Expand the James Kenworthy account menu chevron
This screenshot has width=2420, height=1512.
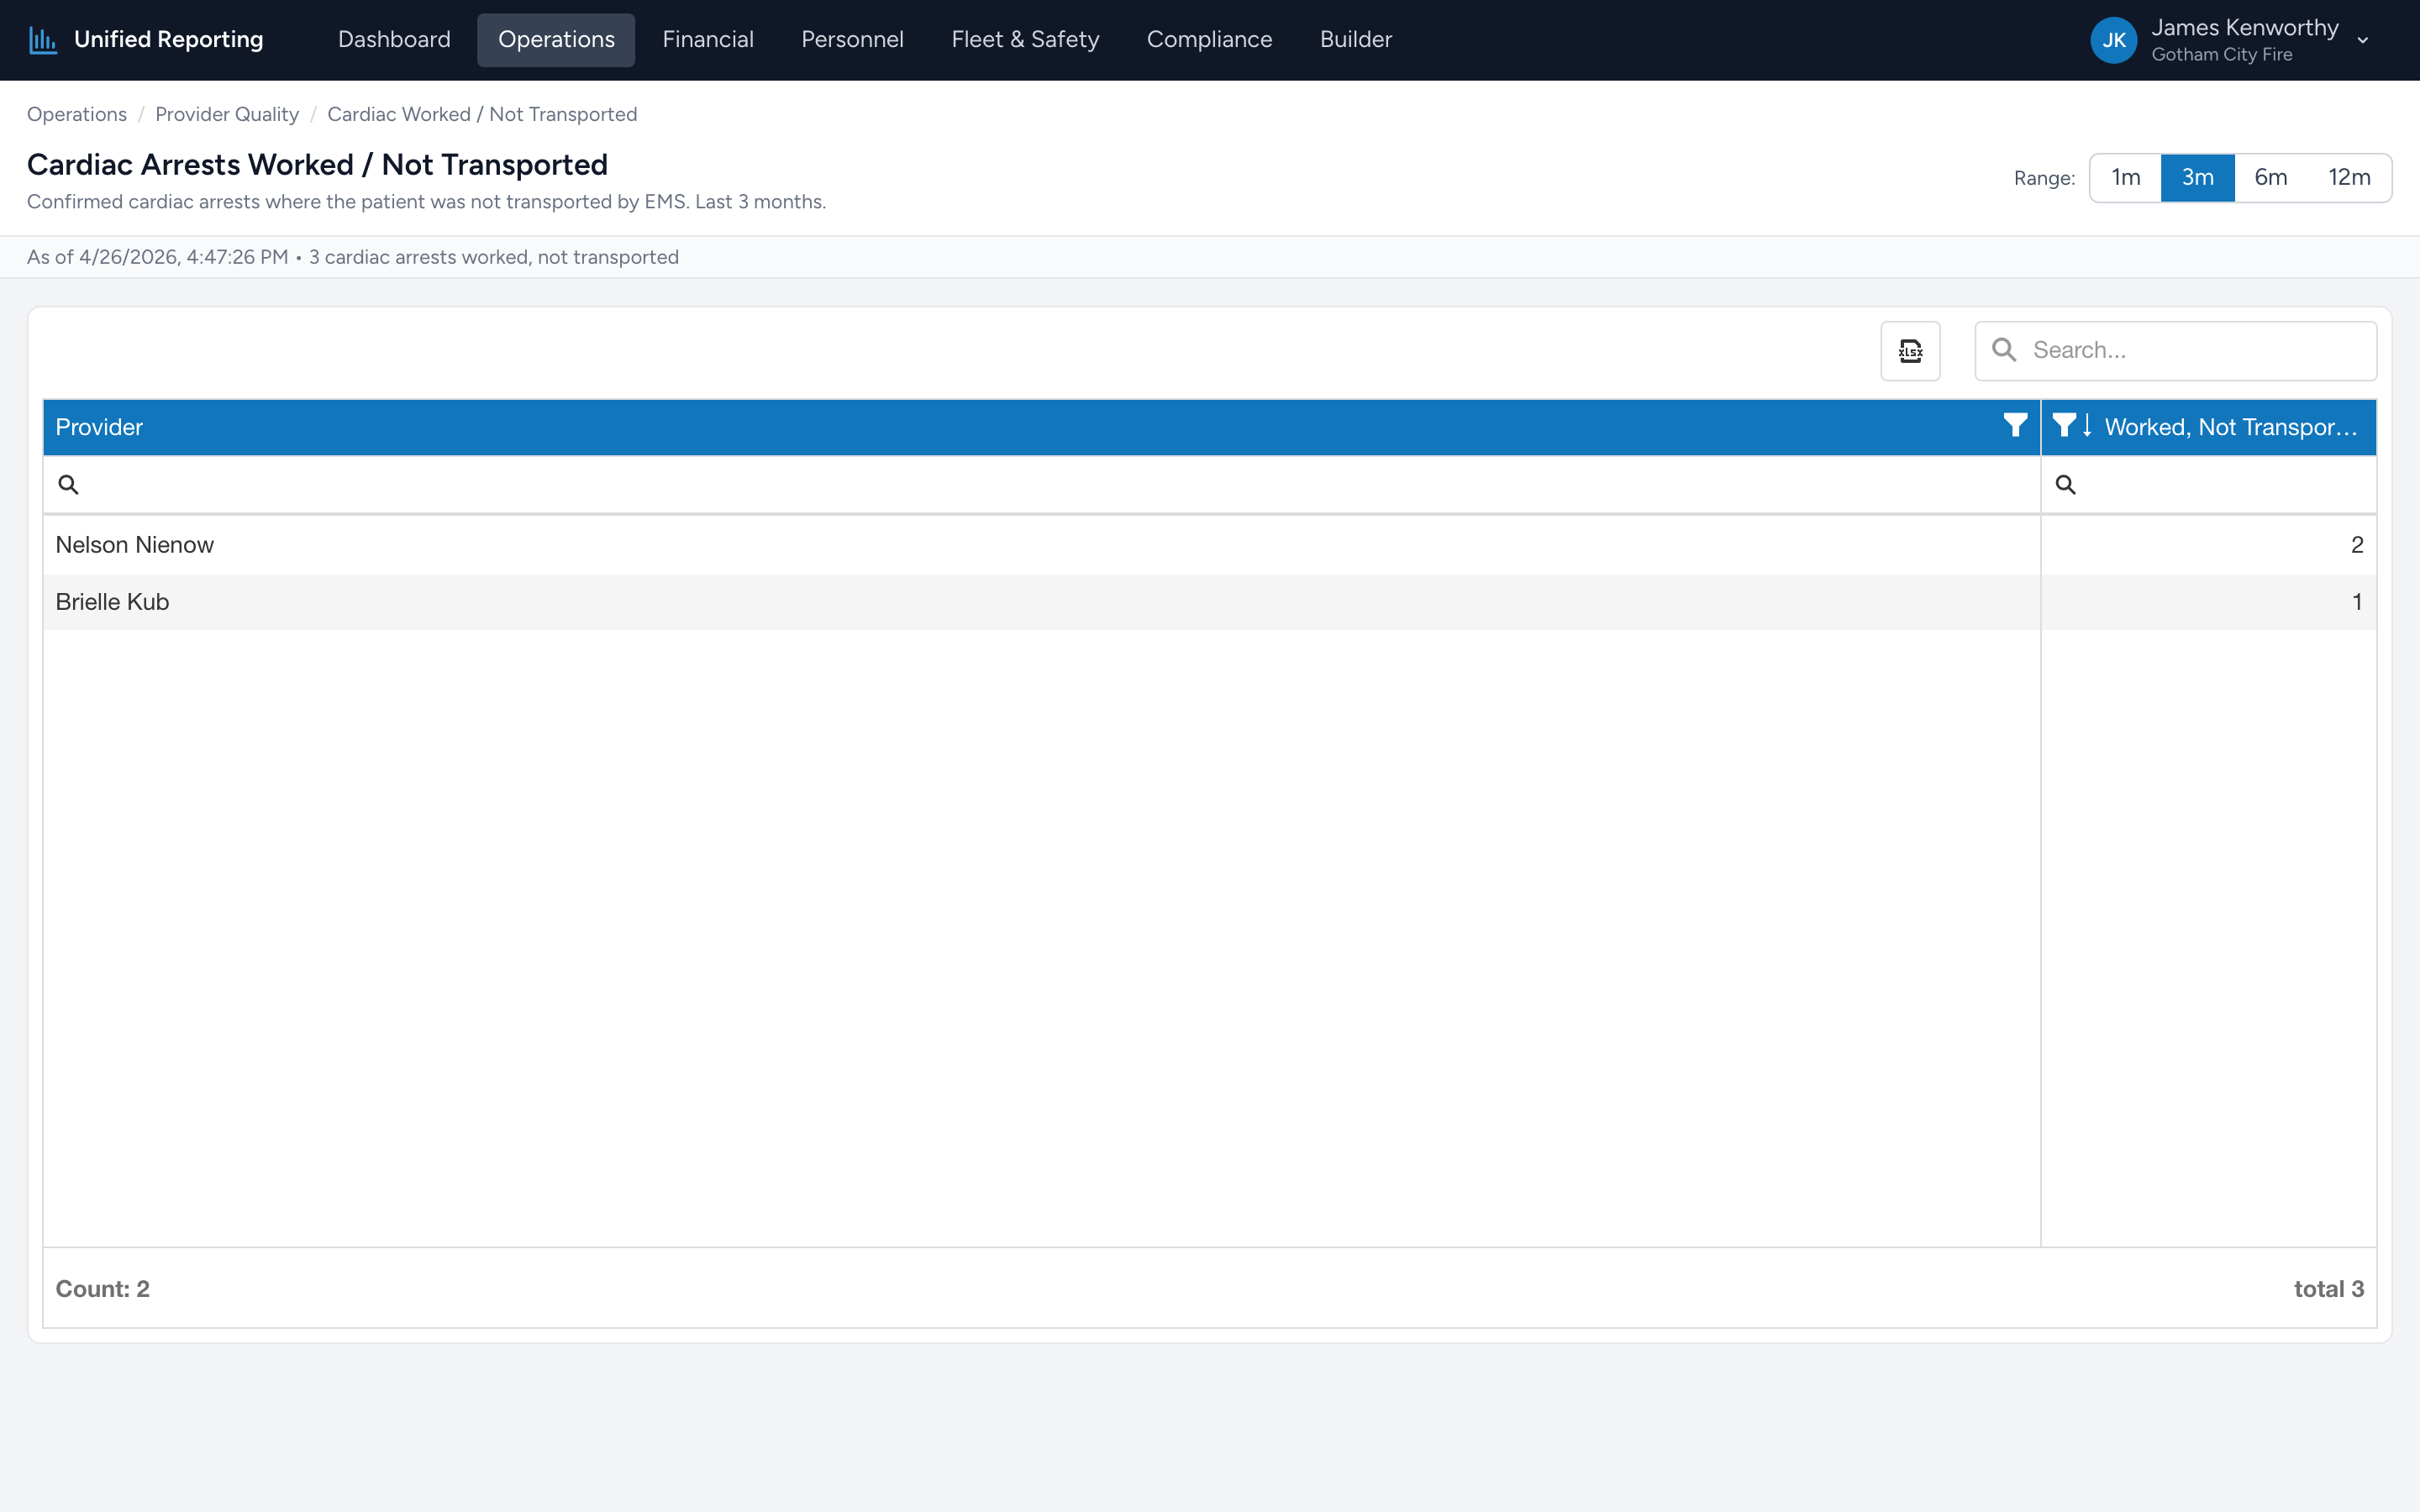click(x=2363, y=41)
